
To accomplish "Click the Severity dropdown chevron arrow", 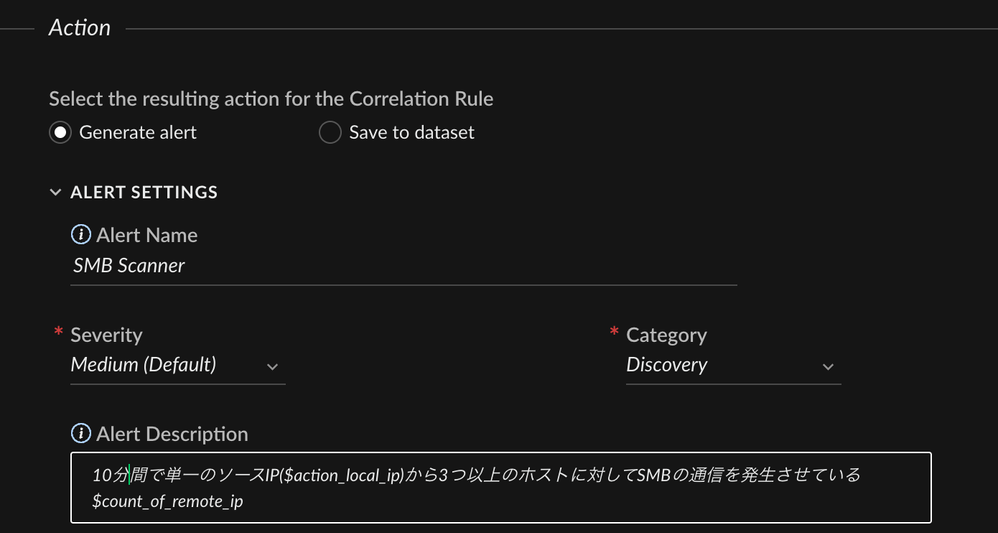I will pos(272,367).
